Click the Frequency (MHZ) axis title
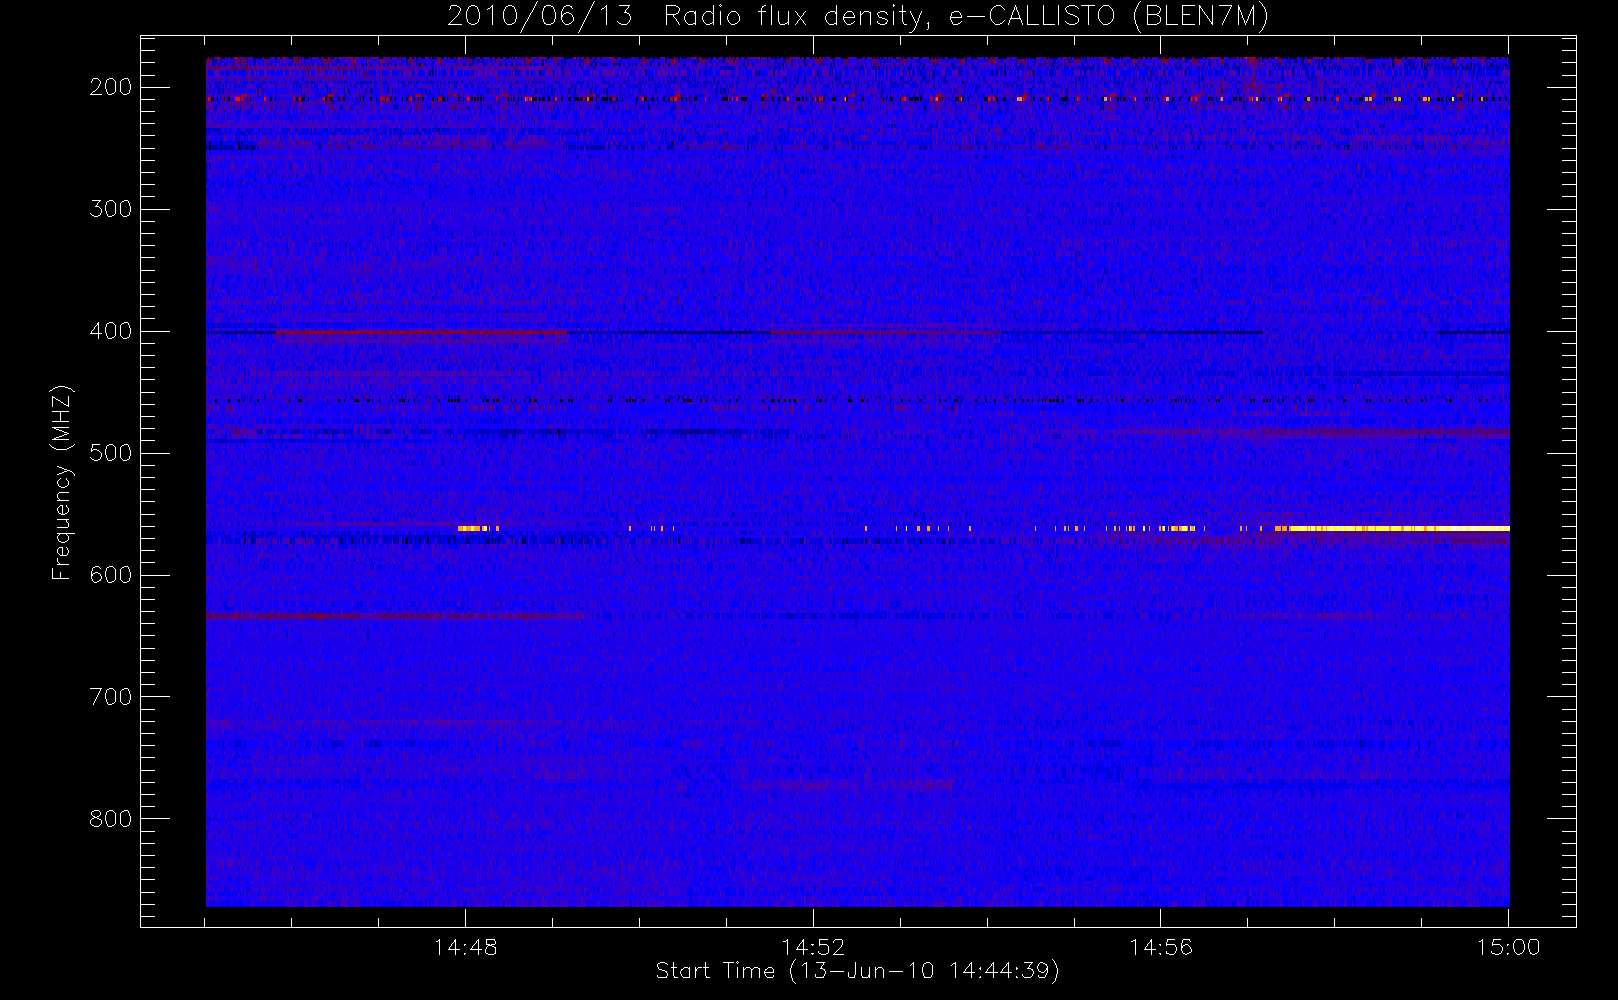1618x1000 pixels. coord(62,482)
